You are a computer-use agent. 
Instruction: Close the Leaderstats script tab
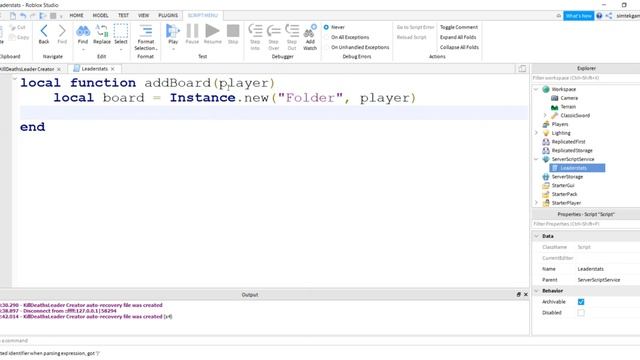tap(113, 69)
